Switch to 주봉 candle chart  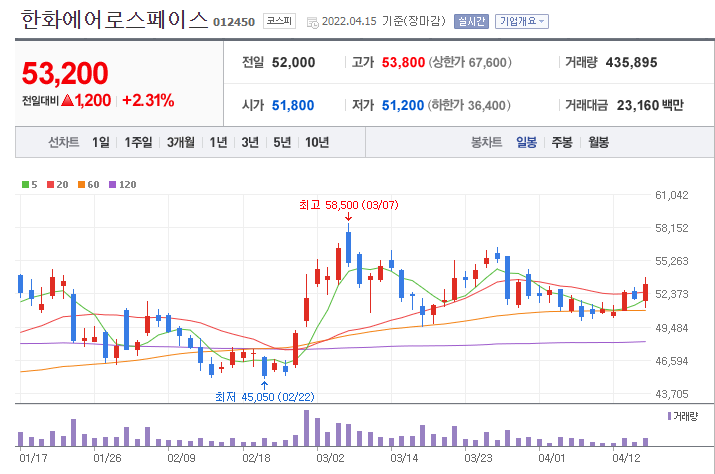point(562,142)
